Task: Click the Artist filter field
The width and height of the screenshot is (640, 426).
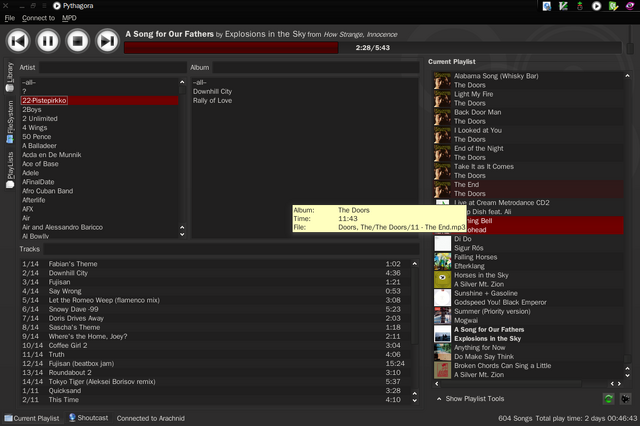Action: point(113,67)
